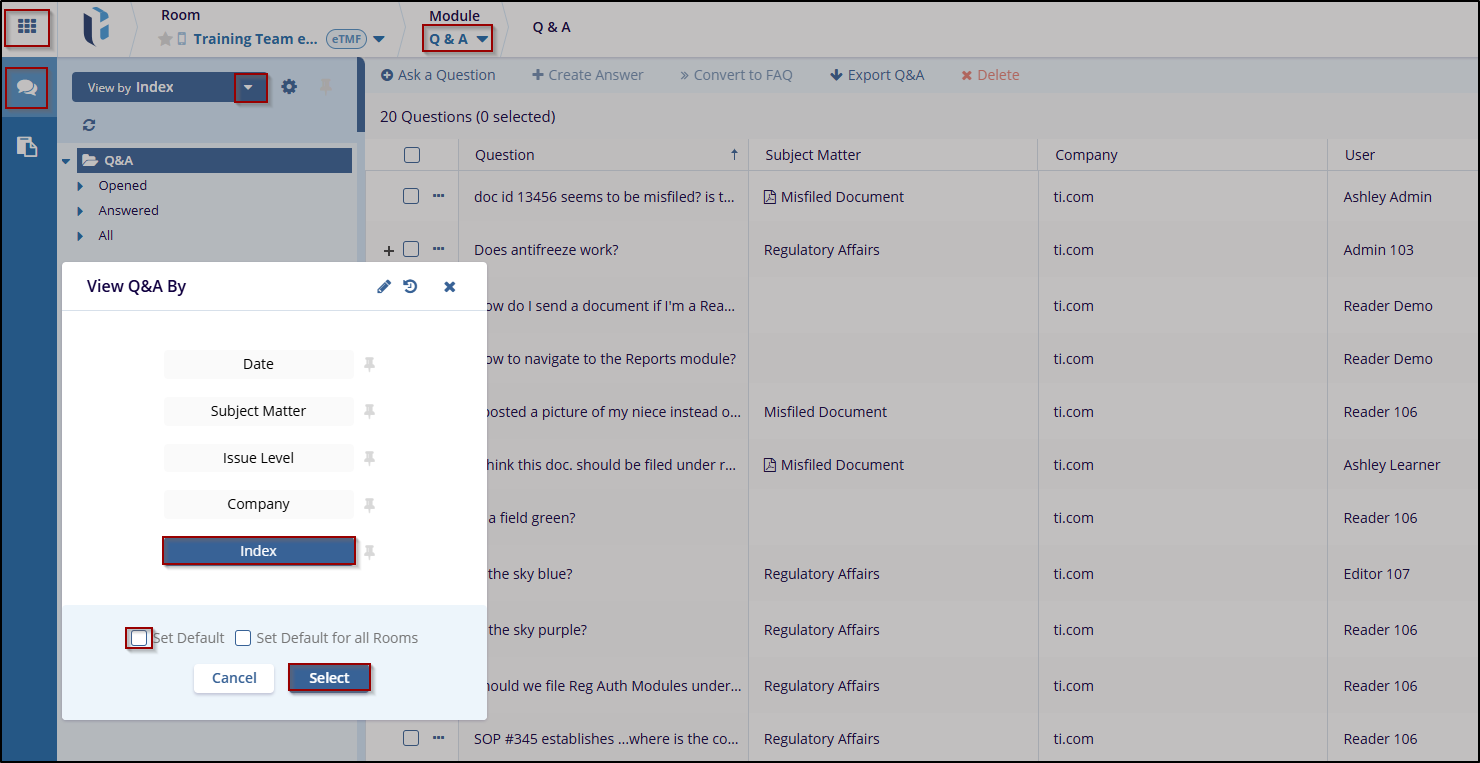Click the gear settings icon beside View by
Image resolution: width=1480 pixels, height=763 pixels.
[x=289, y=87]
